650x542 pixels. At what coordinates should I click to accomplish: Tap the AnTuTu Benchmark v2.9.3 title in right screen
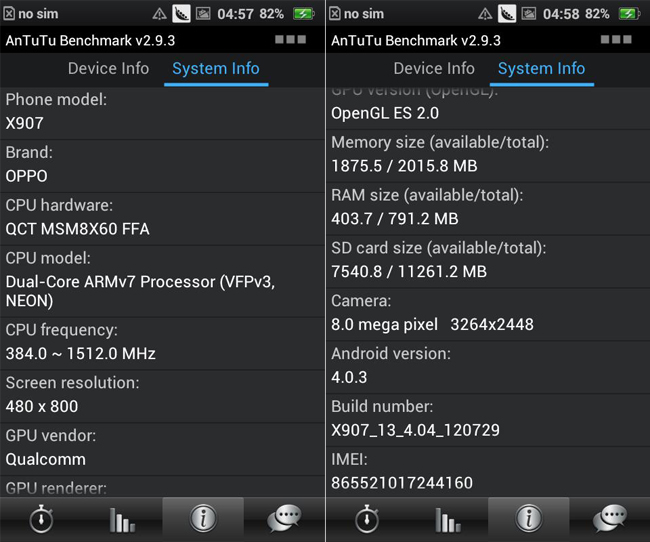416,40
